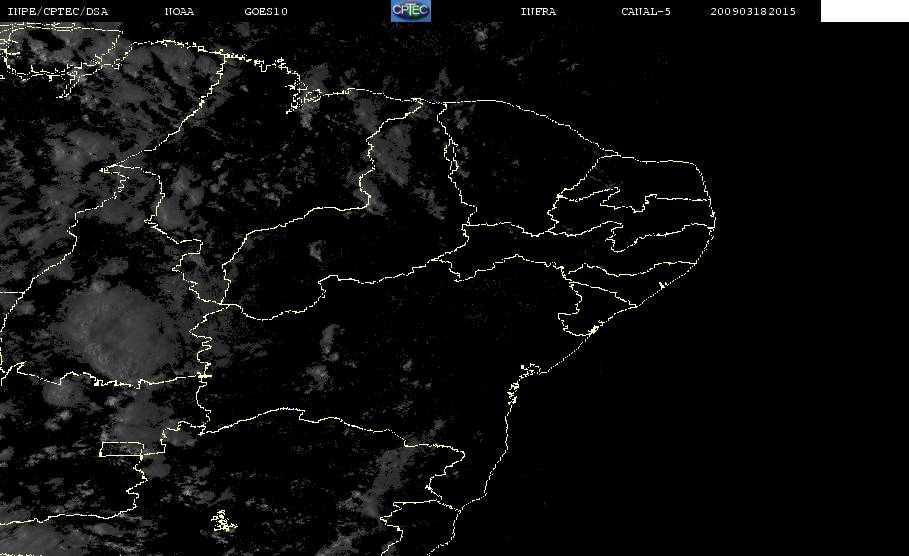Click the INFRA label in the header
The width and height of the screenshot is (909, 556).
(x=538, y=12)
